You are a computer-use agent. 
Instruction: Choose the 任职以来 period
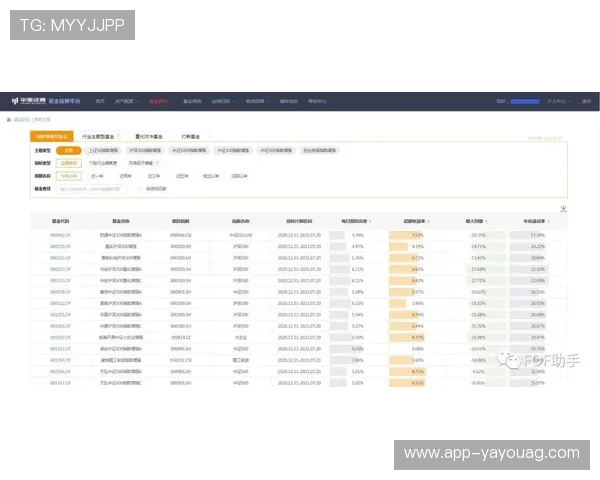coord(239,176)
